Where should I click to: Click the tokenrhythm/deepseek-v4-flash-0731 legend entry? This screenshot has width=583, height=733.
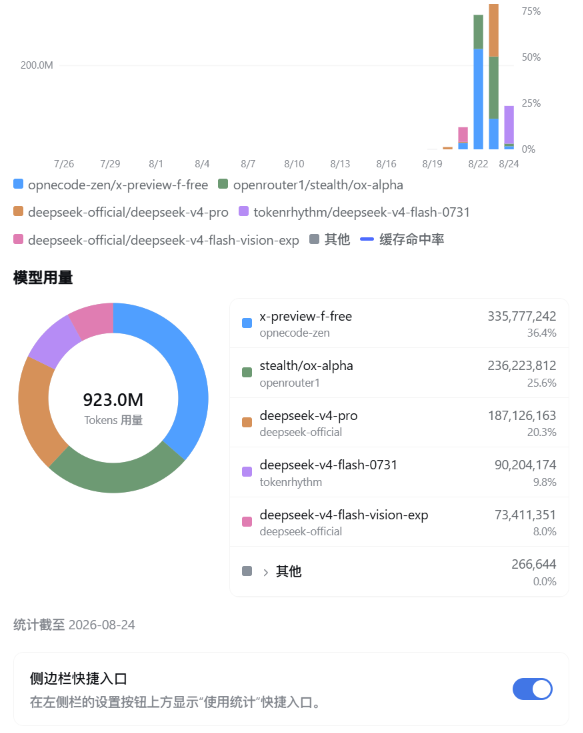click(354, 212)
